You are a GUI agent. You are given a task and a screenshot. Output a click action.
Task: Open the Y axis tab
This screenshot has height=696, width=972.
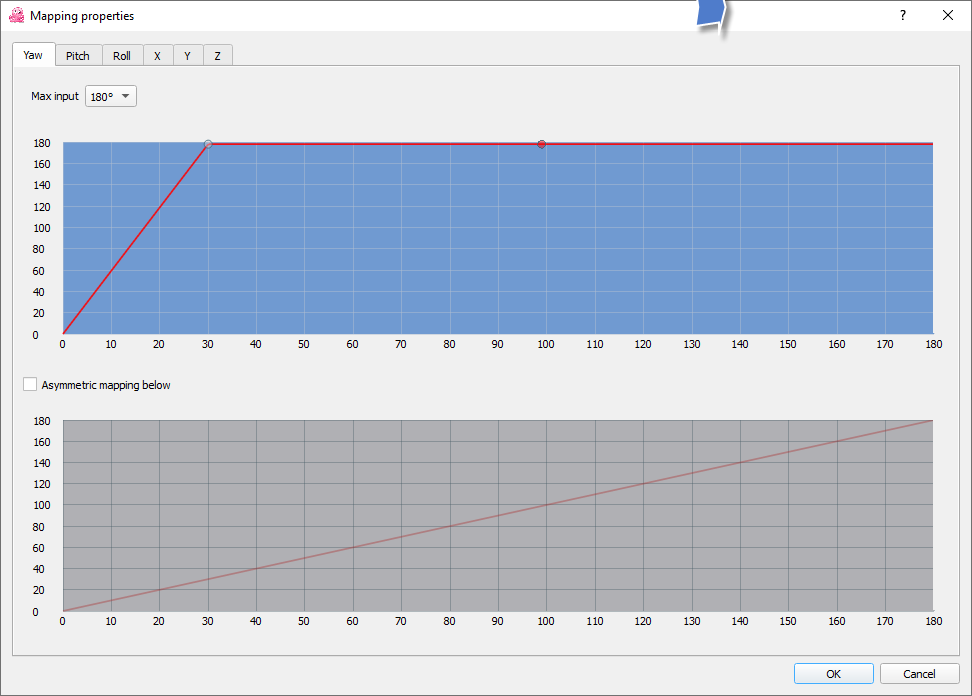[188, 56]
